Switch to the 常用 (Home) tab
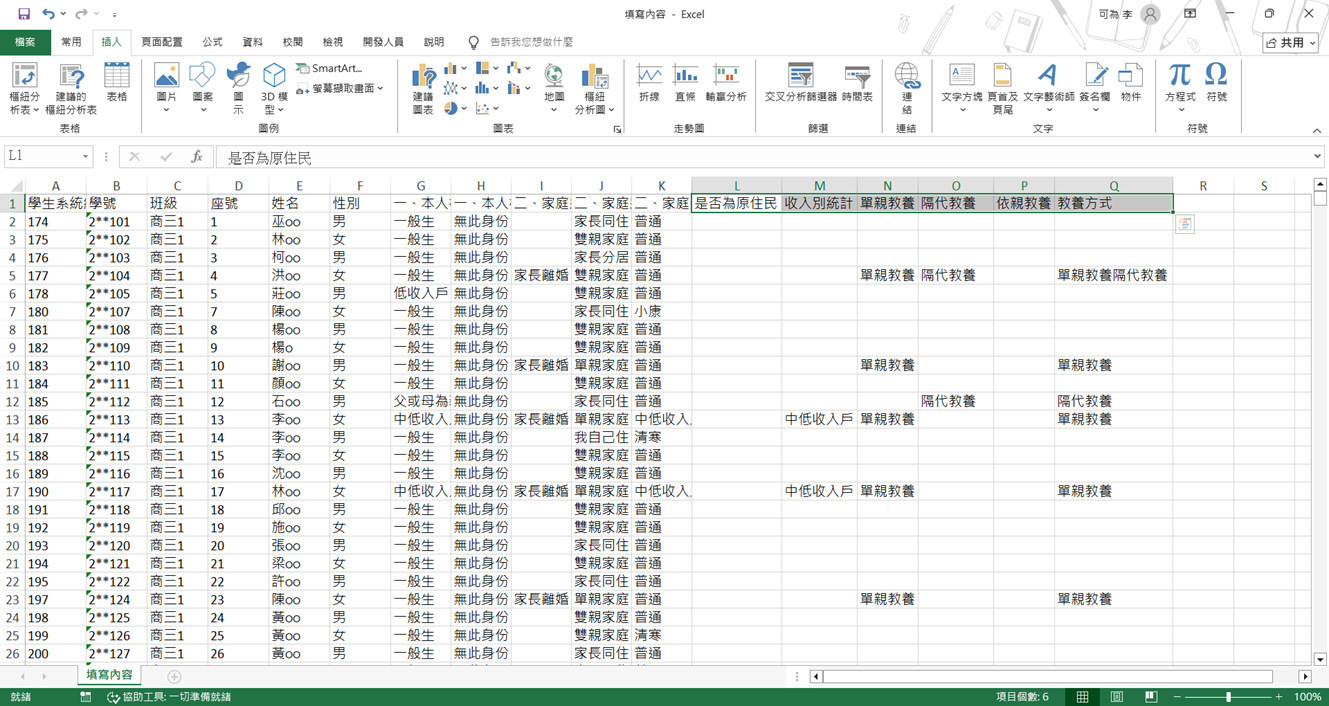The width and height of the screenshot is (1329, 706). coord(71,42)
